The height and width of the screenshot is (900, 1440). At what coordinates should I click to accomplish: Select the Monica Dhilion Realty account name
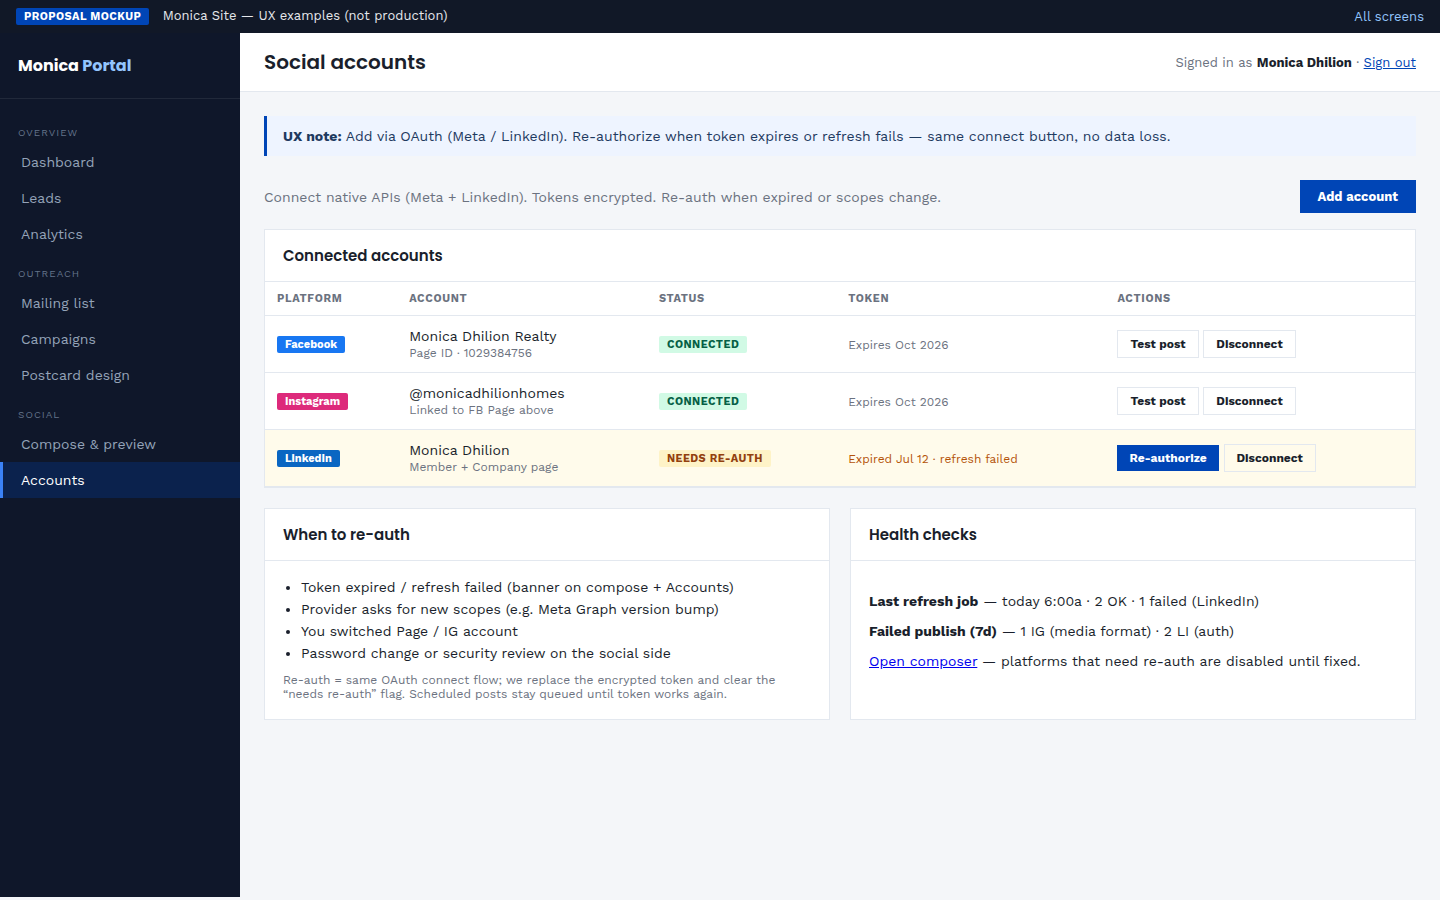pos(483,336)
